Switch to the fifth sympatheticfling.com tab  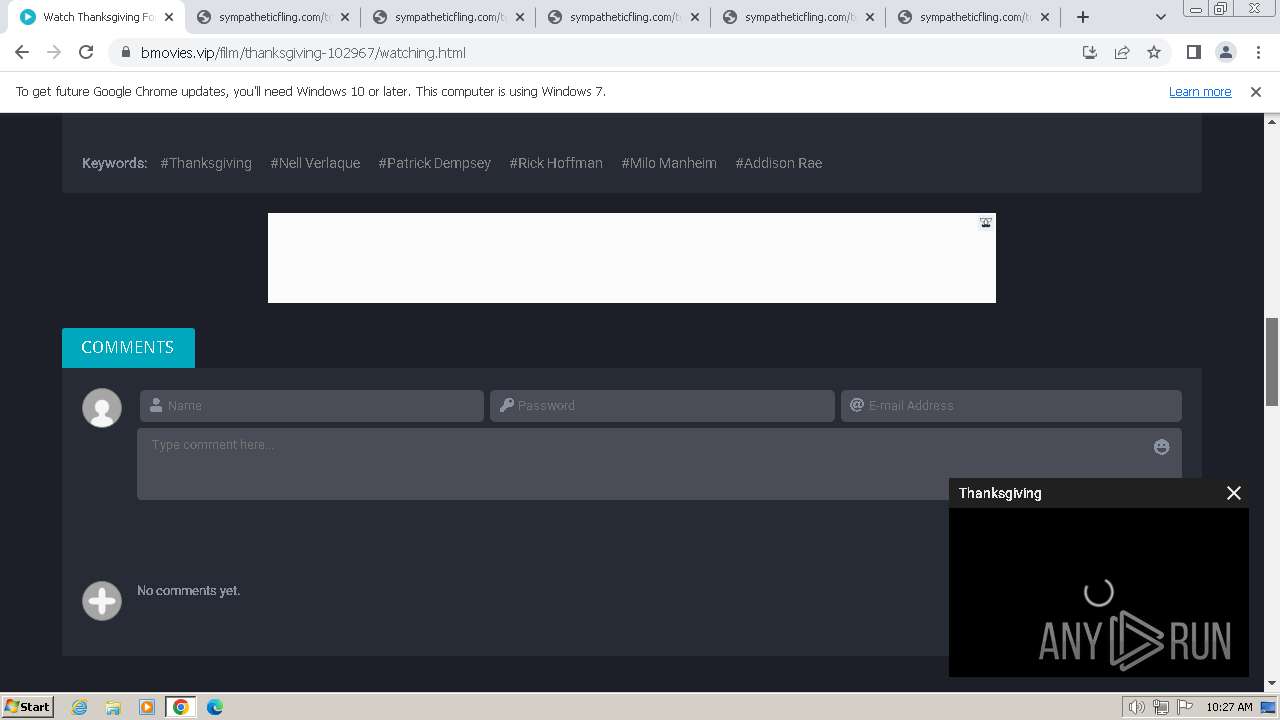[x=975, y=17]
